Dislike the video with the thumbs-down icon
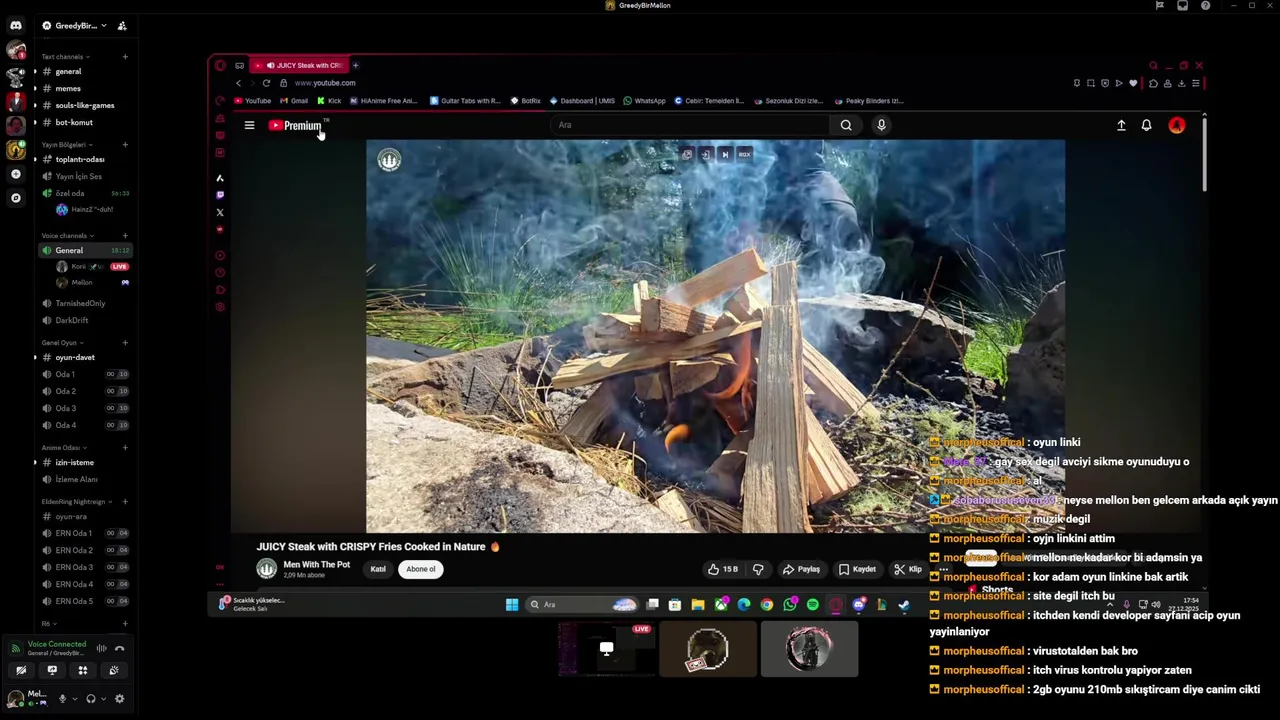 758,569
